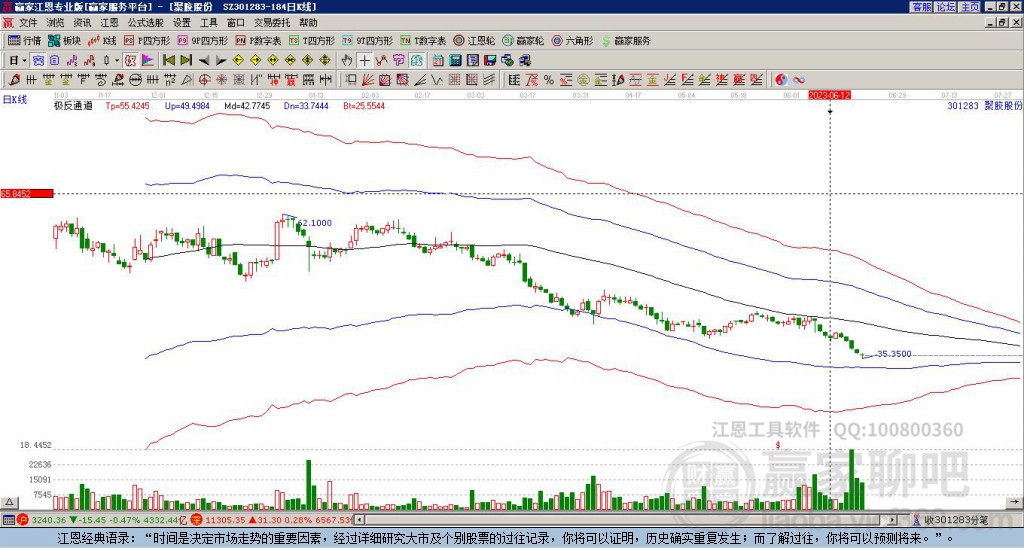Expand the candlestick type dropdown arrow
The image size is (1024, 548).
pos(117,61)
